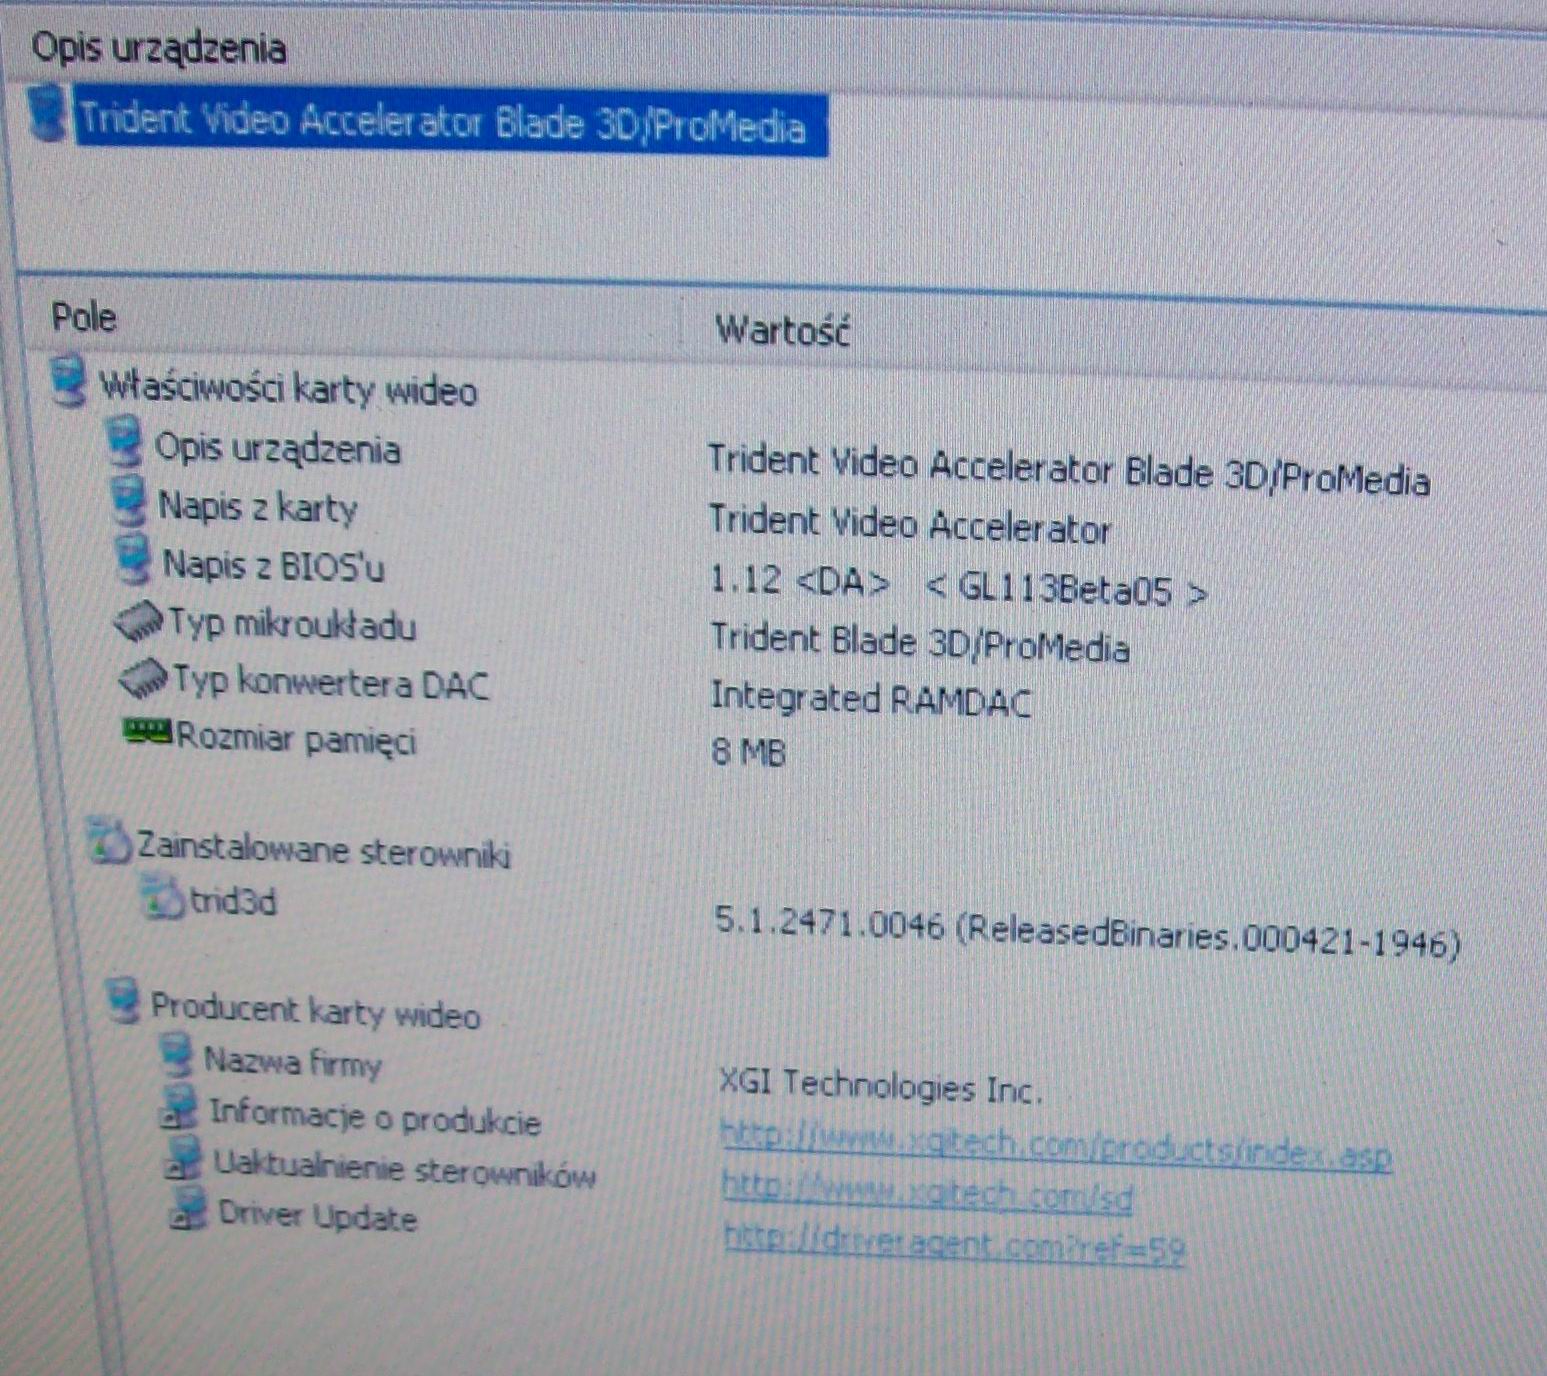
Task: Select the XGI Technologies Inc. value
Action: 880,1086
